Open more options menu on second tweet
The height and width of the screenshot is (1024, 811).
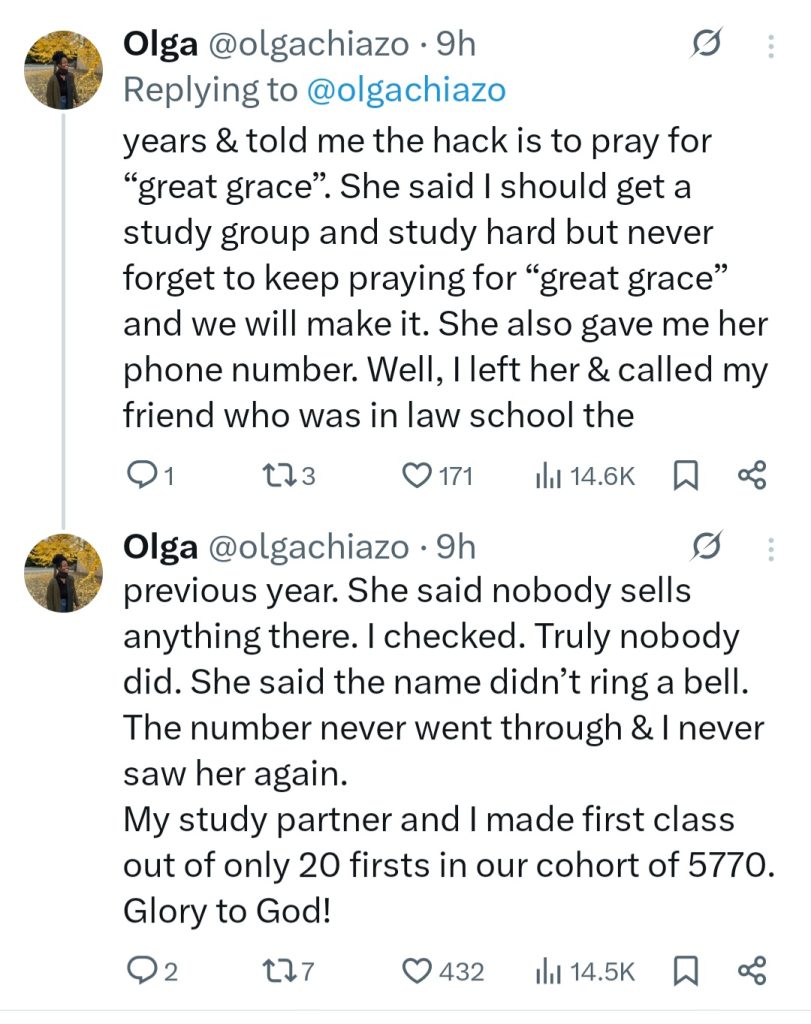pos(769,549)
